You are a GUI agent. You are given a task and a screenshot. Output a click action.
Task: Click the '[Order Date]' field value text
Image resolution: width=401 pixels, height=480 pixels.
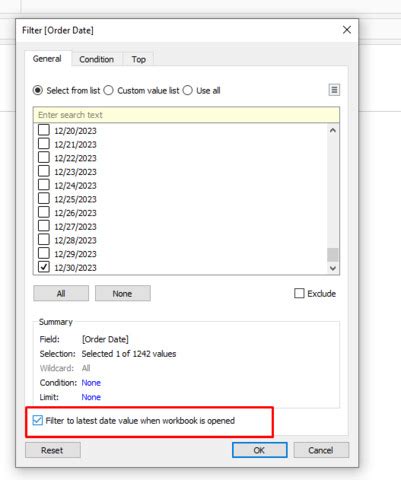[x=105, y=339]
